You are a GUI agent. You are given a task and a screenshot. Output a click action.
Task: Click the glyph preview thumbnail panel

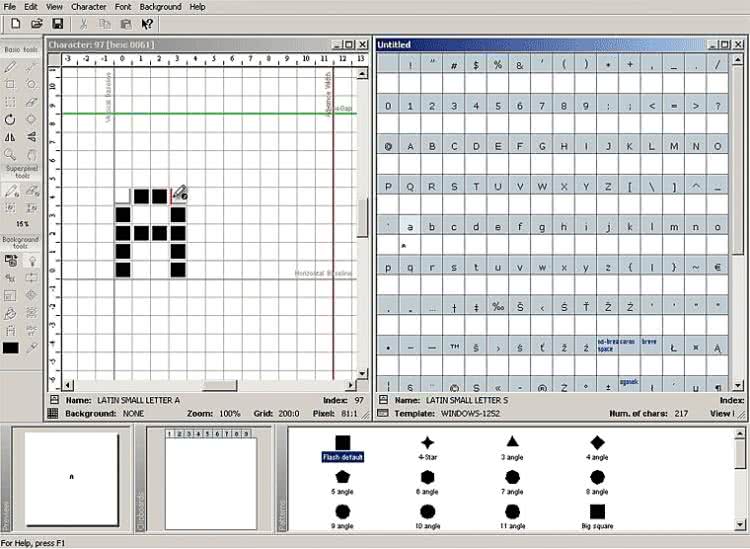71,479
